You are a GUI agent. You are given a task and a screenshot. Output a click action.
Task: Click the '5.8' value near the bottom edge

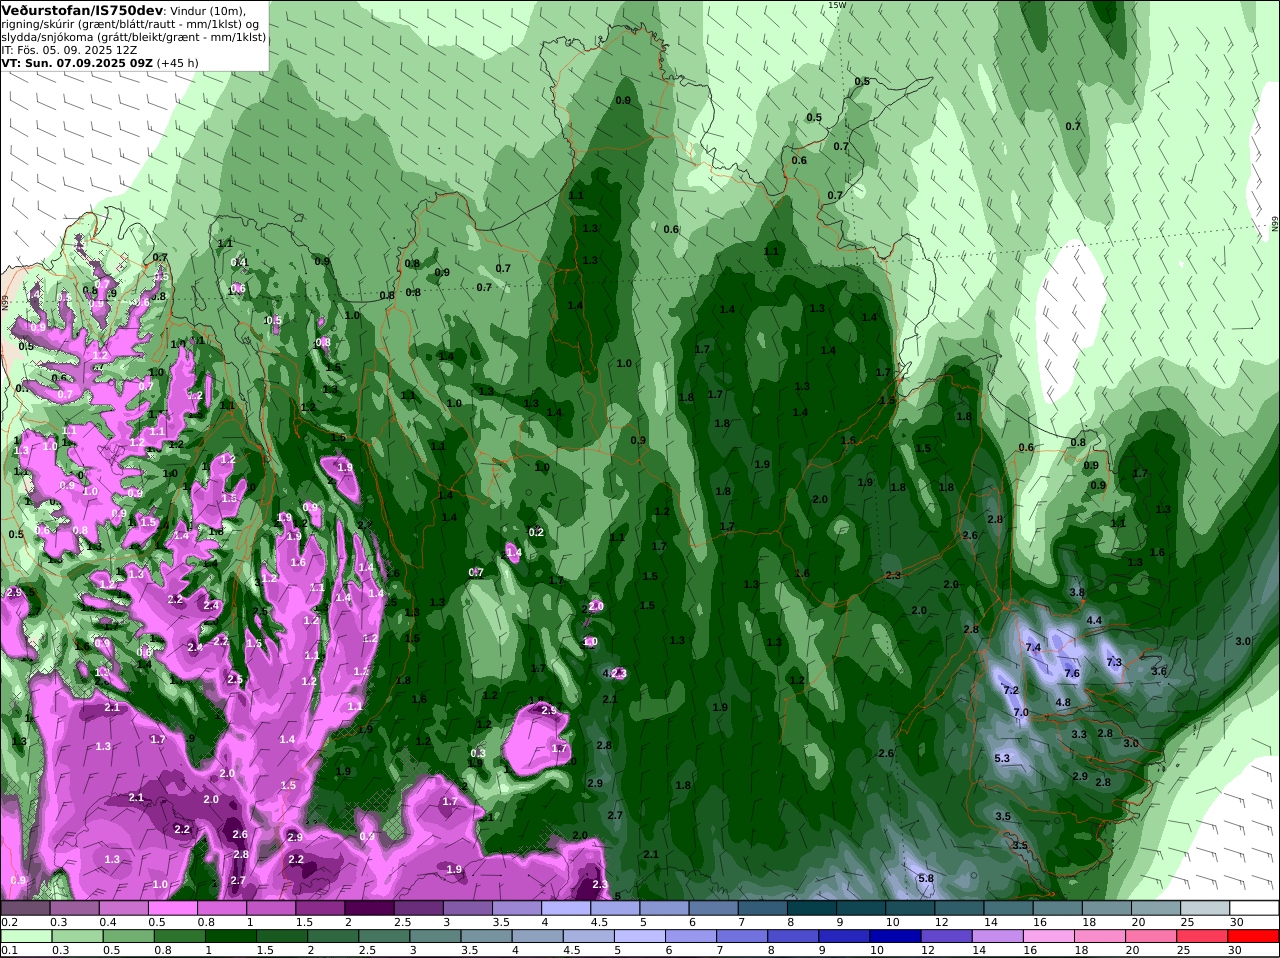click(926, 878)
